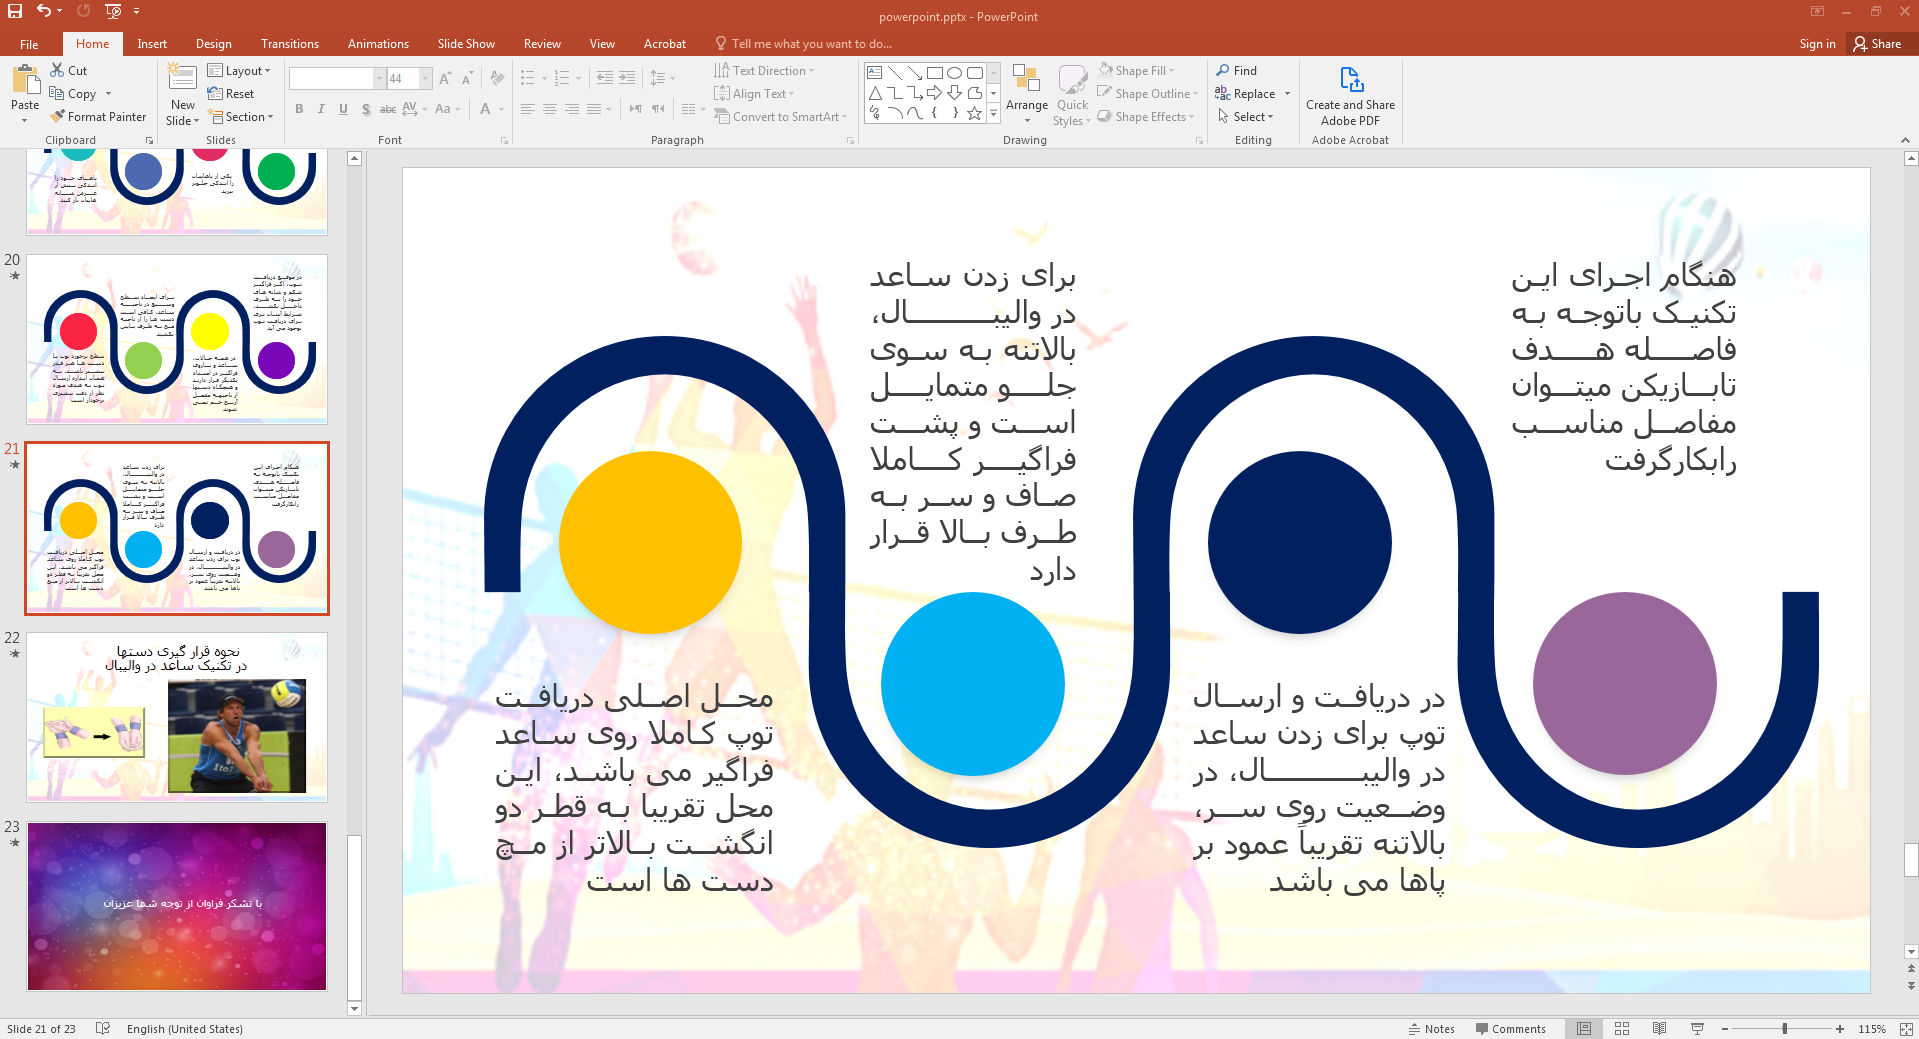Open the Shape Outline dropdown

point(1148,93)
